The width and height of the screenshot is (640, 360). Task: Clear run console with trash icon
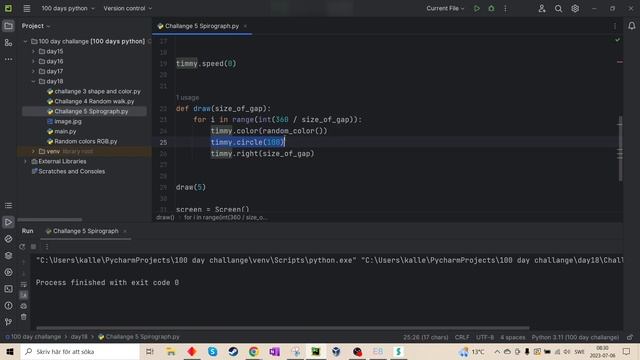(x=24, y=317)
